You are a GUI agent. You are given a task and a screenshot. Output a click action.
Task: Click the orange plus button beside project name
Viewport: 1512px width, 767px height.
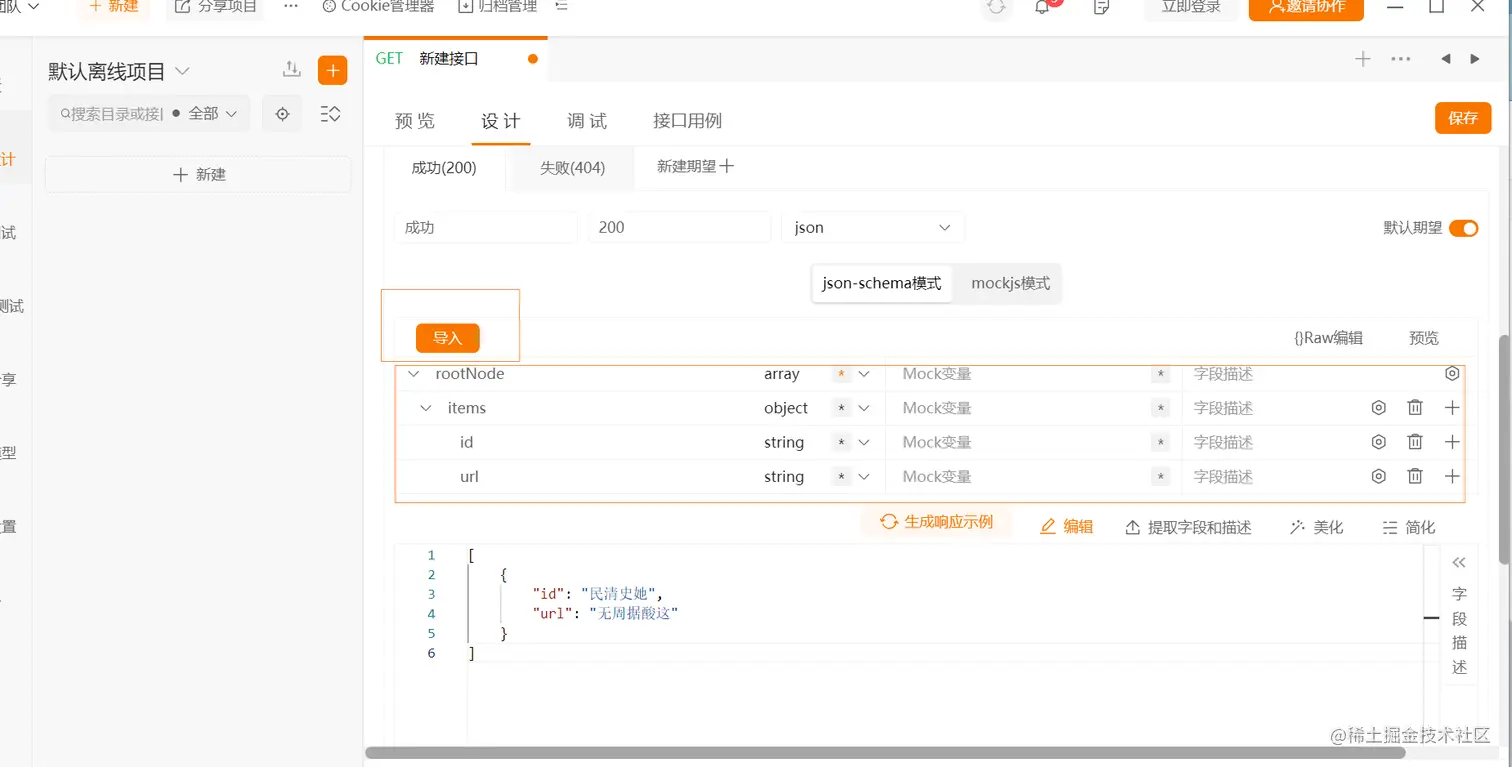click(332, 70)
